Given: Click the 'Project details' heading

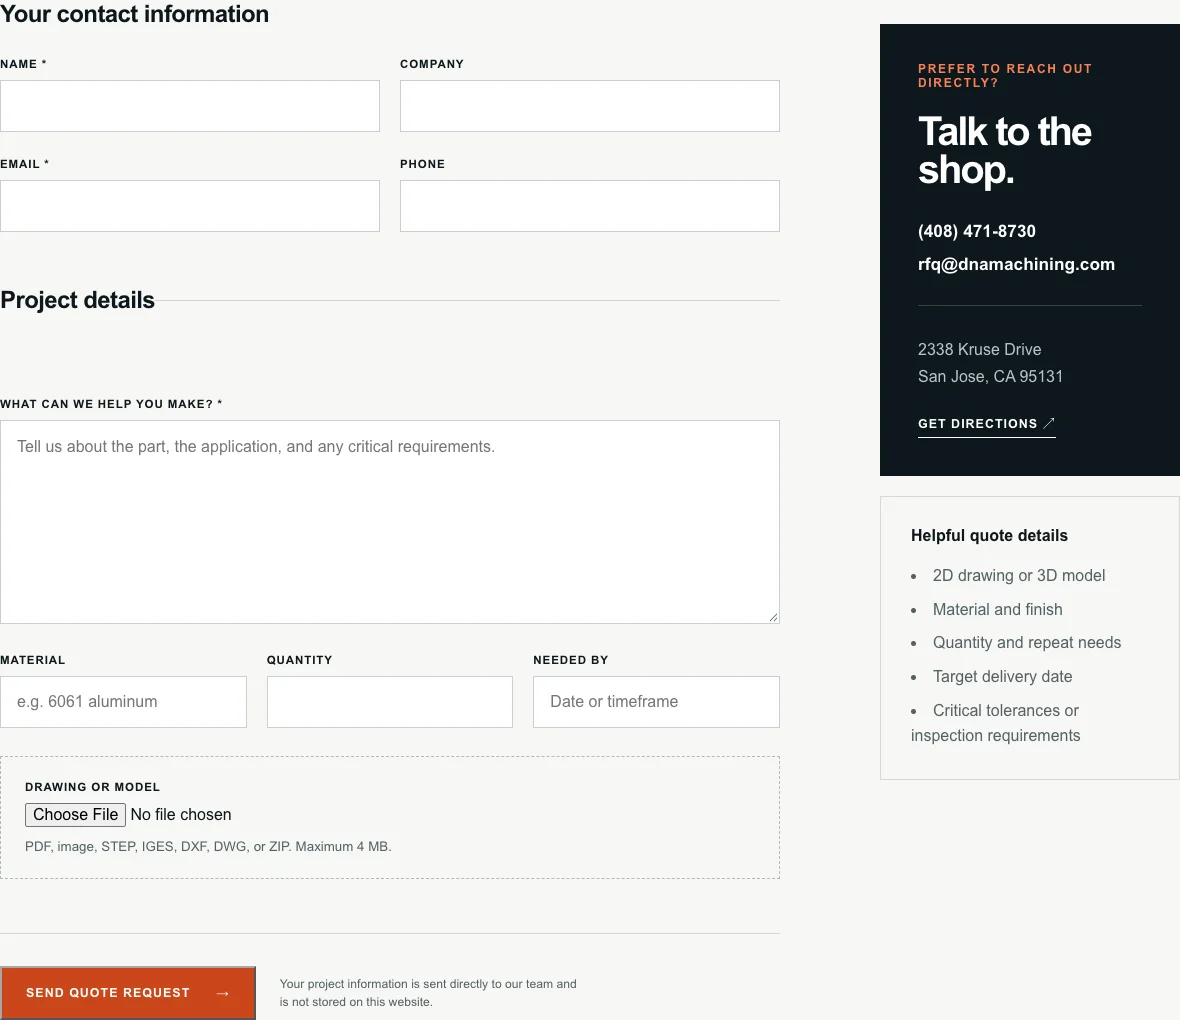Looking at the screenshot, I should click(x=78, y=300).
